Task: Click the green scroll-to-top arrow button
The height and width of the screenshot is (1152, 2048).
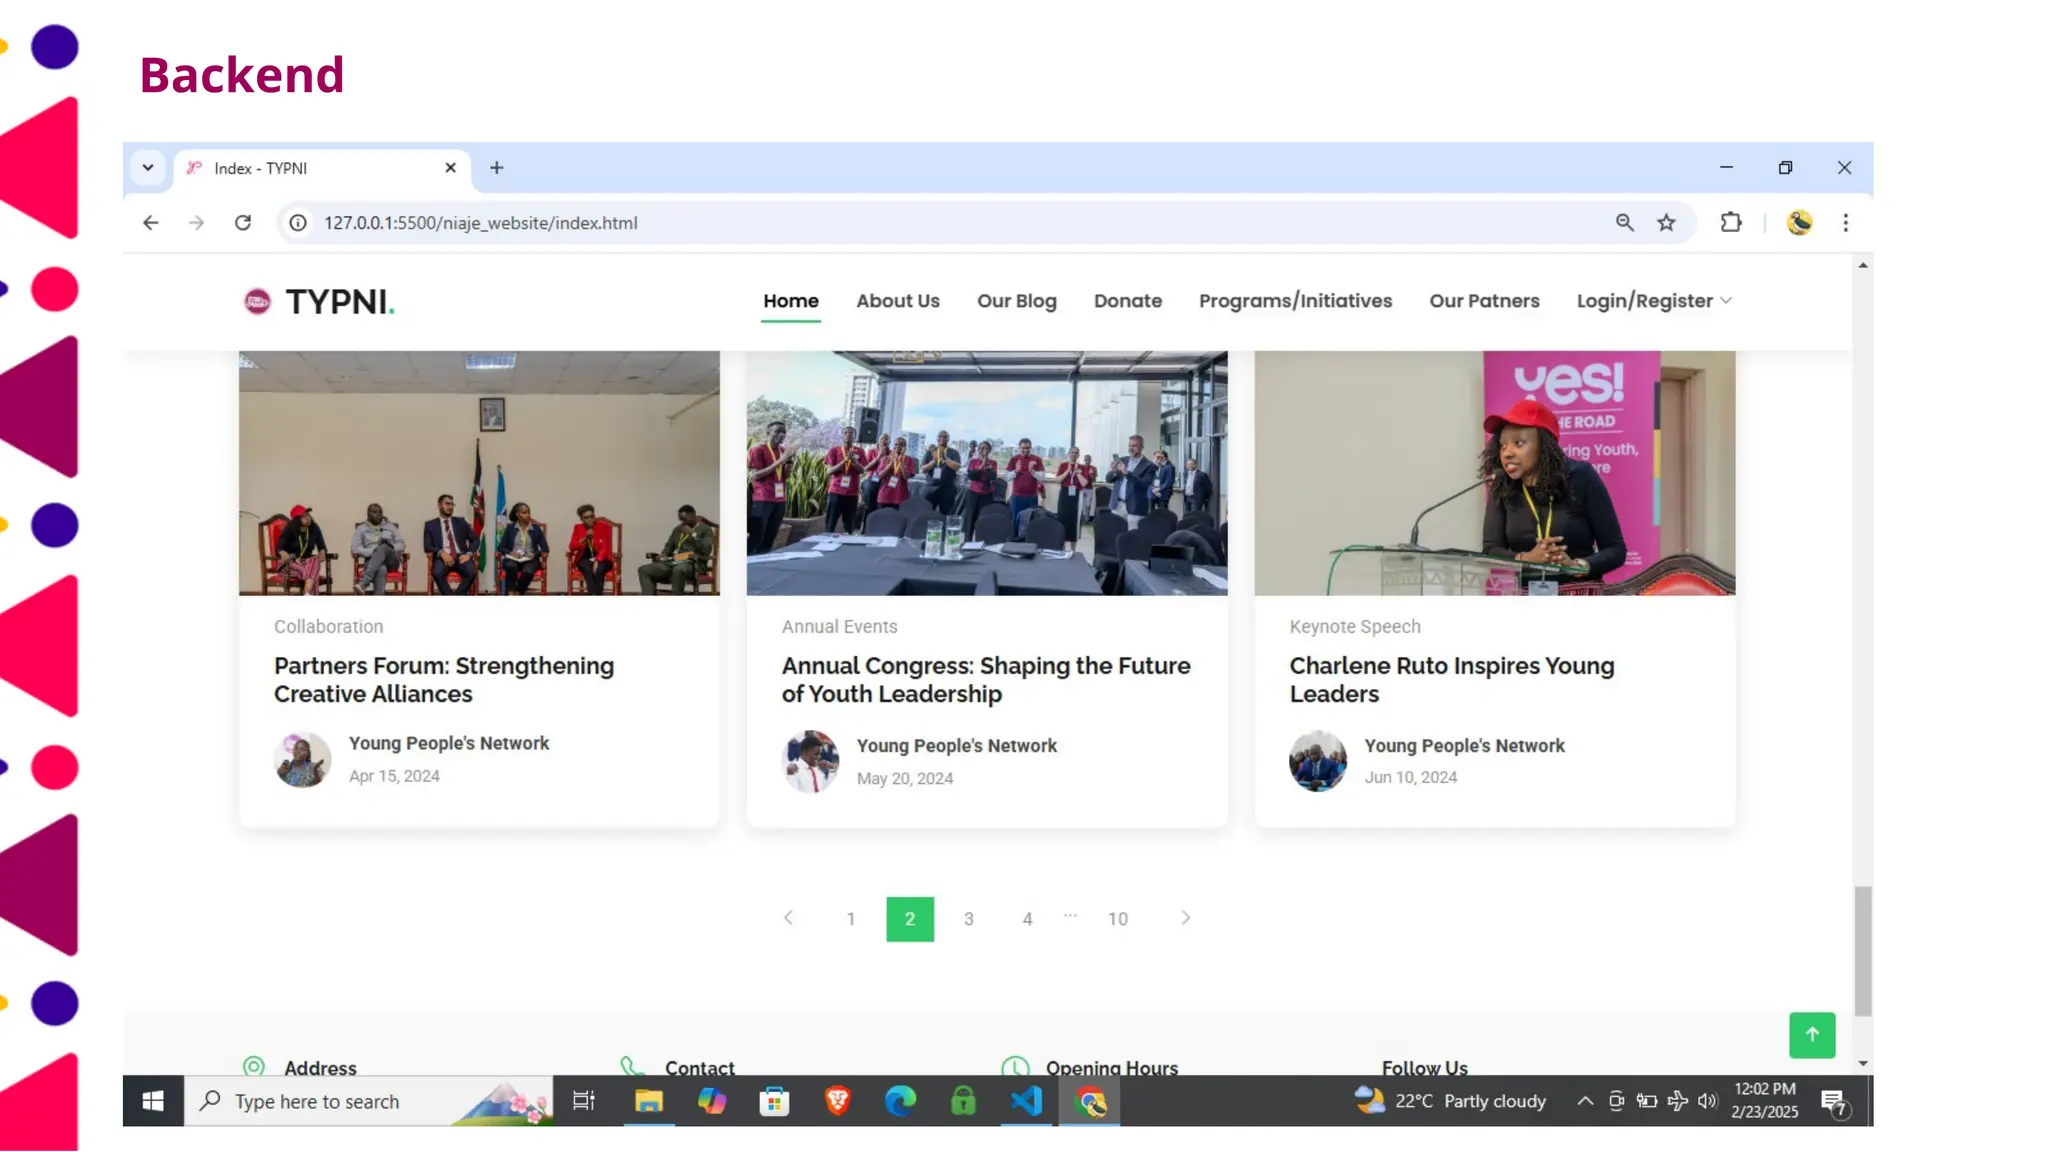Action: coord(1812,1035)
